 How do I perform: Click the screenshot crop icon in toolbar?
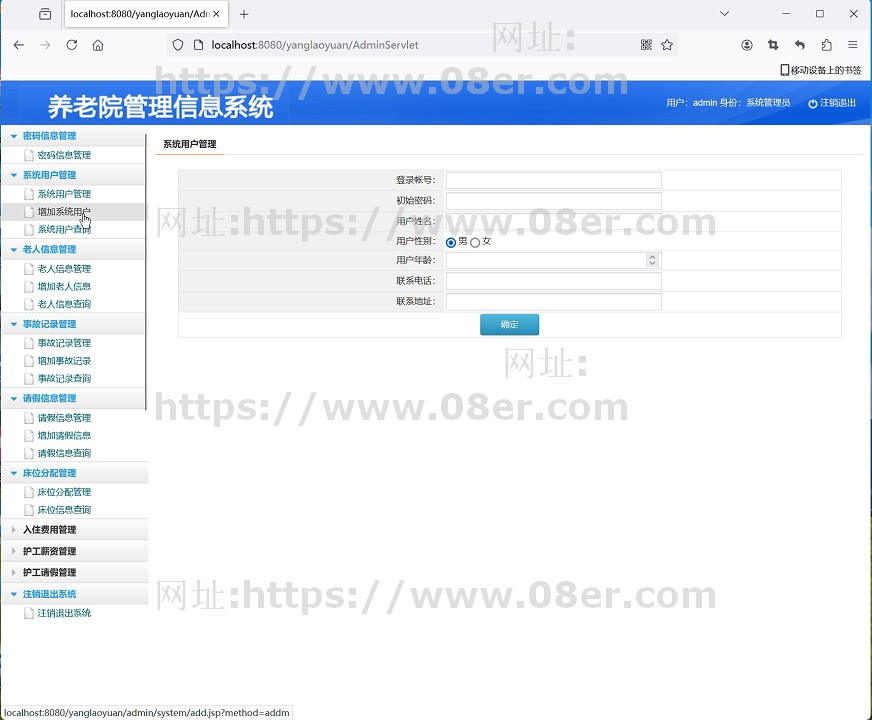click(x=773, y=45)
